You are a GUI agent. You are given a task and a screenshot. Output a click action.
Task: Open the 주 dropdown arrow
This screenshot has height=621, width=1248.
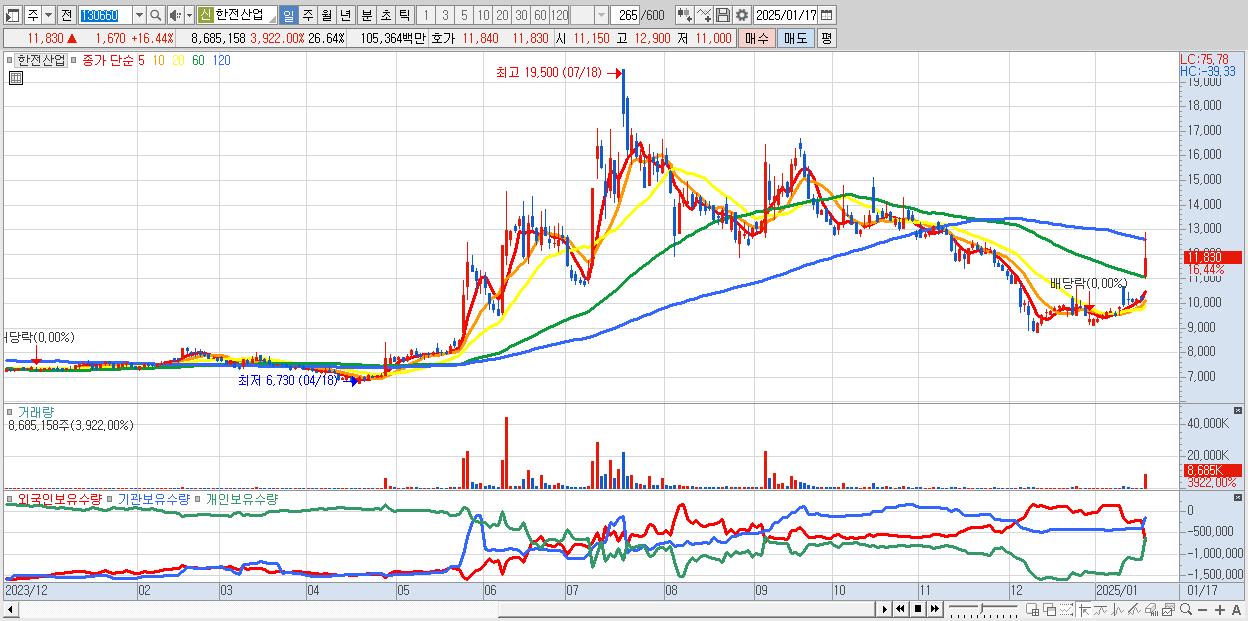(49, 15)
